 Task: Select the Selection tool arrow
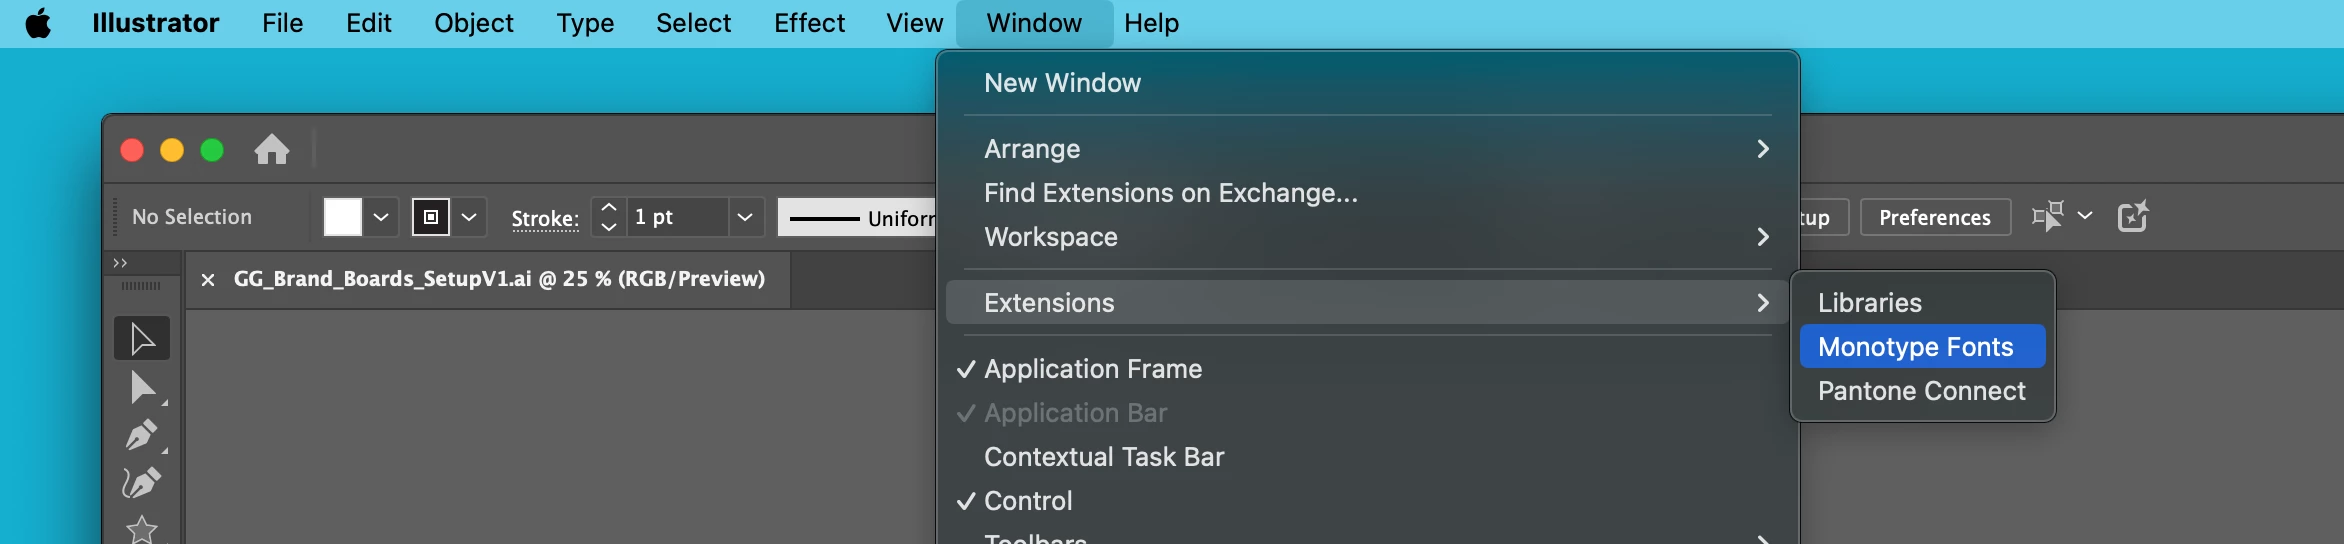(142, 339)
